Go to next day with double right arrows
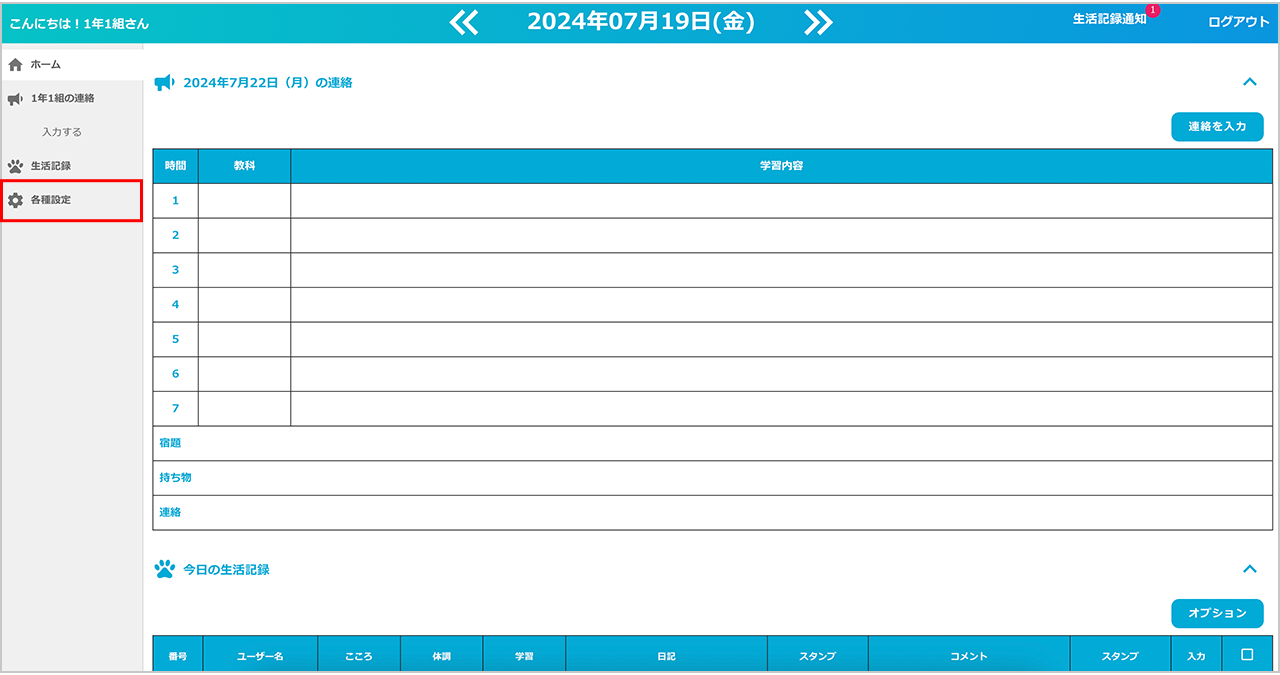This screenshot has width=1280, height=675. click(x=818, y=22)
